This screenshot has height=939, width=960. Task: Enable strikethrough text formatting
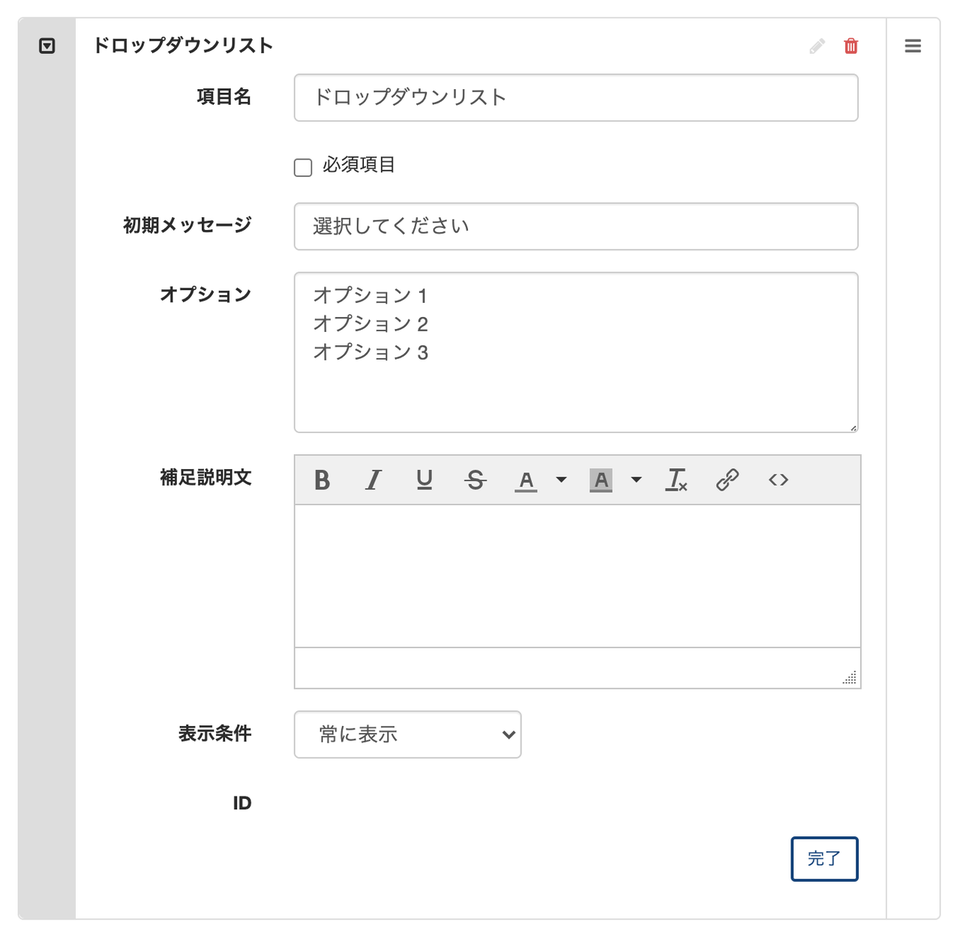click(x=475, y=480)
